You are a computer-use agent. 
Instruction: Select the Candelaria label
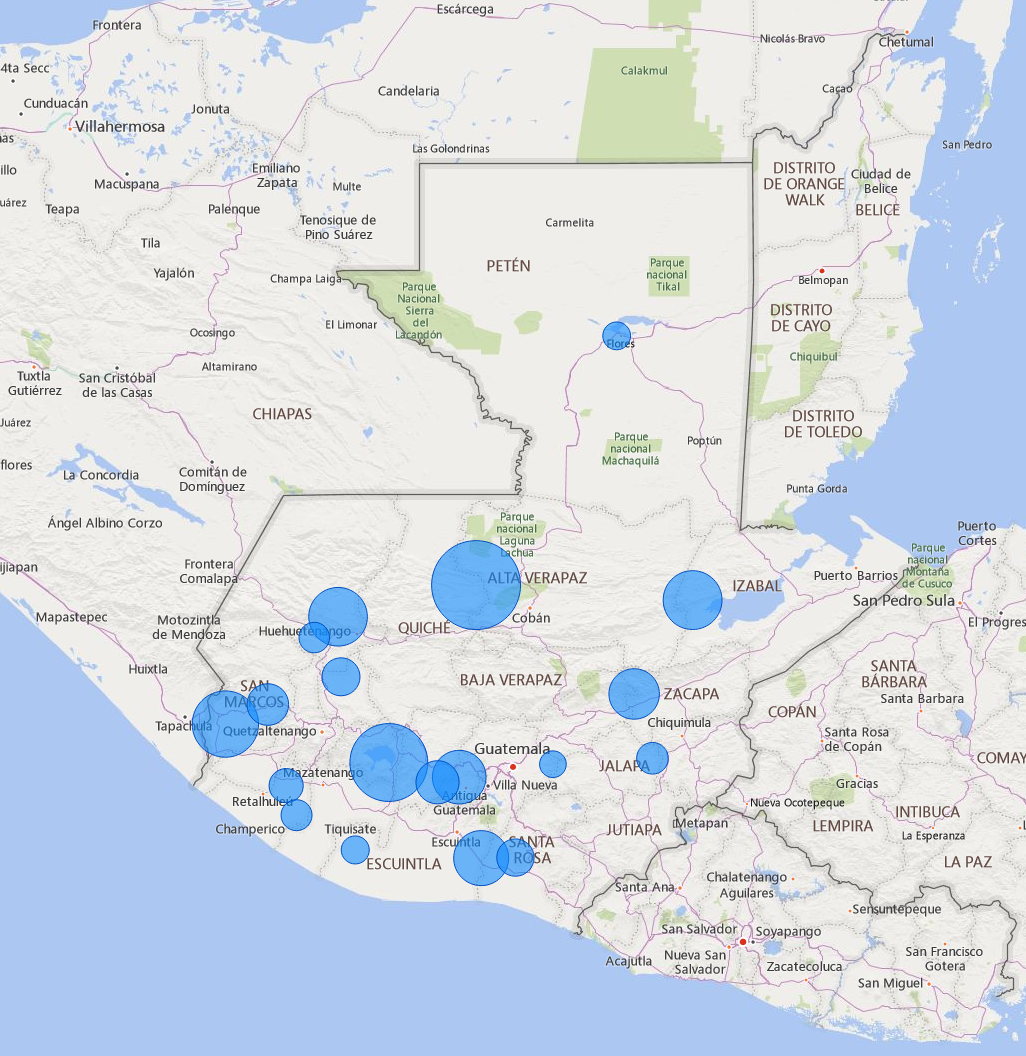tap(409, 92)
